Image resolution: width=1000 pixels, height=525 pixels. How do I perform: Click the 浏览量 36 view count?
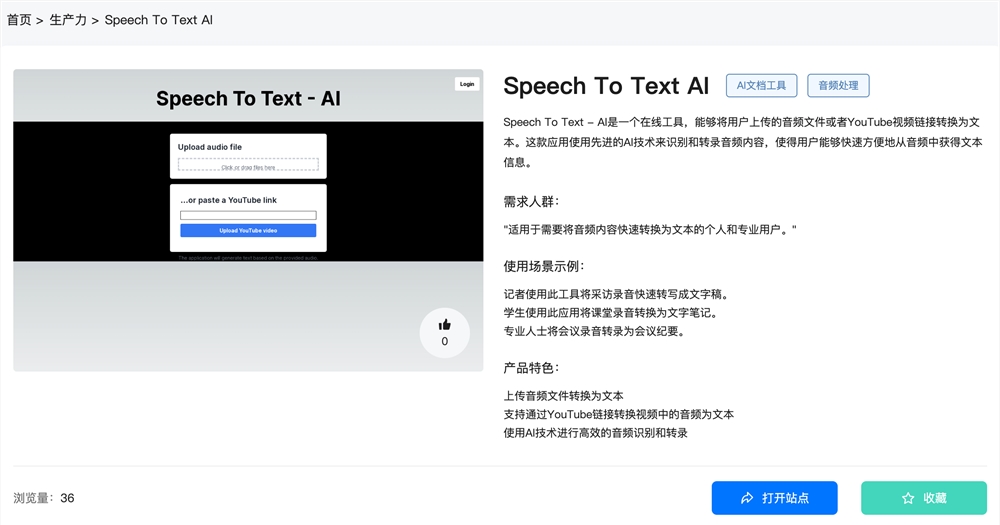tap(44, 498)
